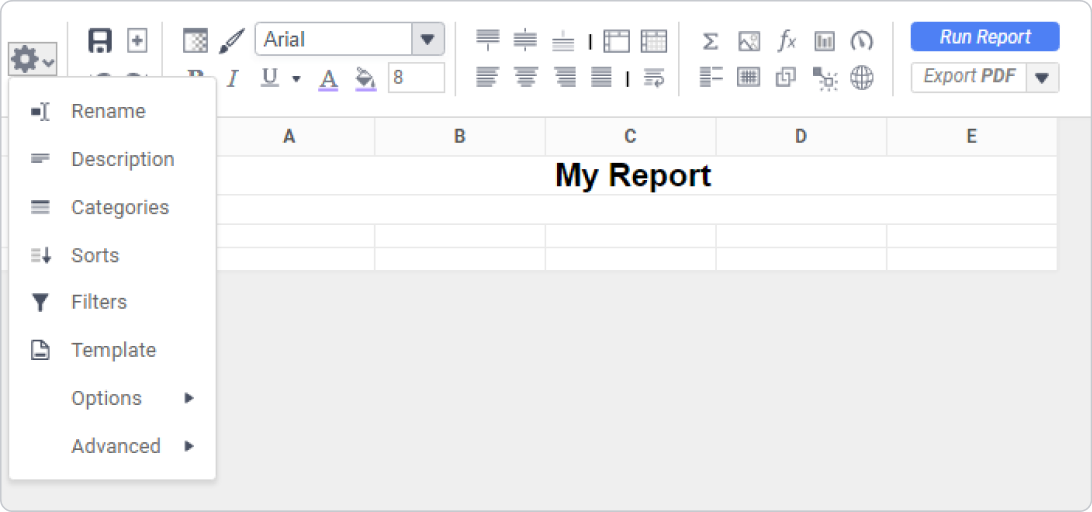Open the fx formula editor icon
The width and height of the screenshot is (1092, 512).
(x=787, y=41)
